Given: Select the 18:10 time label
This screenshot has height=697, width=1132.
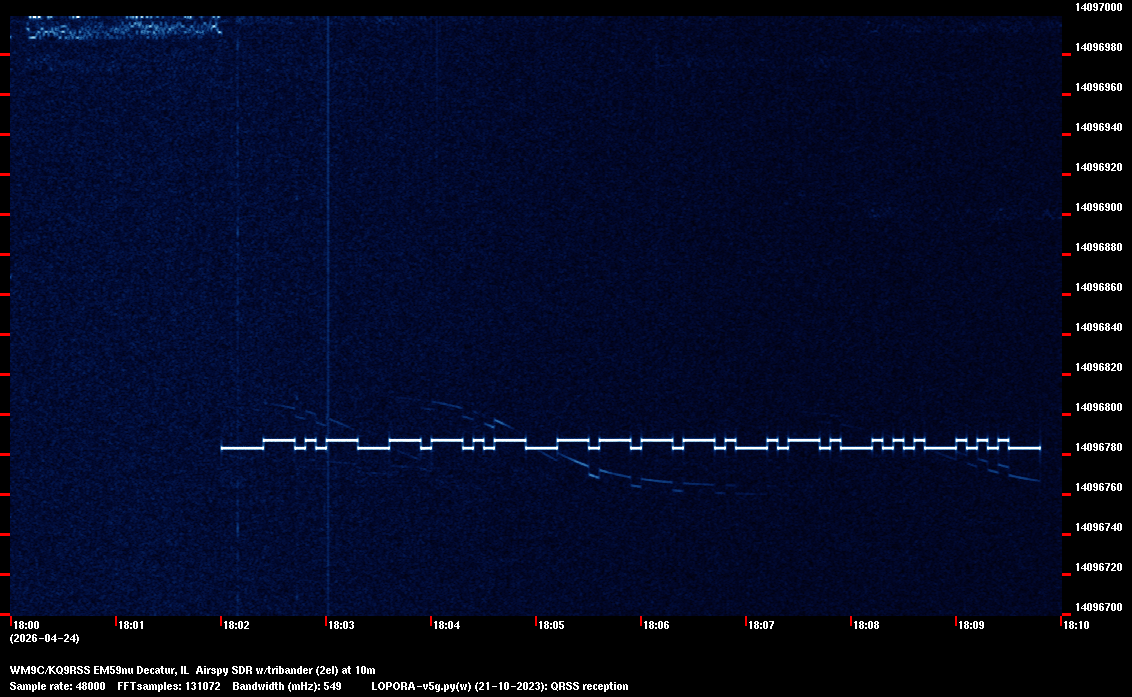Looking at the screenshot, I should tap(1075, 625).
